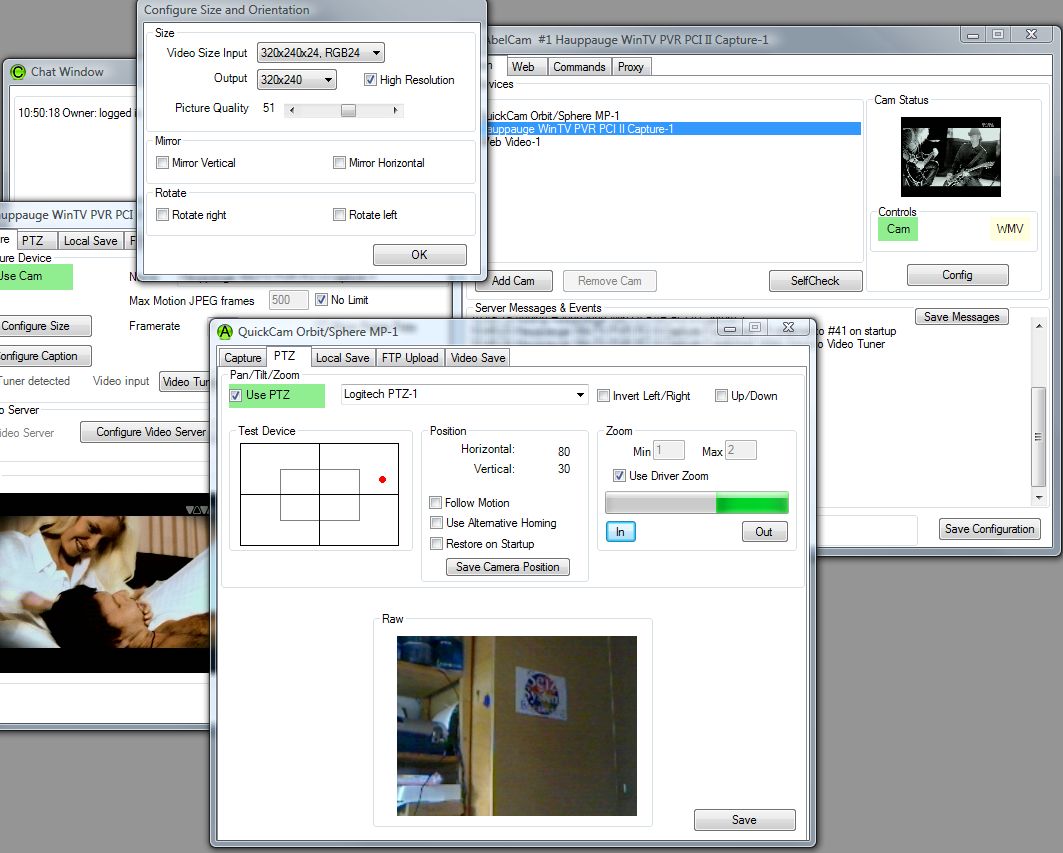This screenshot has width=1063, height=853.
Task: Click Configure Video Server button
Action: (x=145, y=432)
